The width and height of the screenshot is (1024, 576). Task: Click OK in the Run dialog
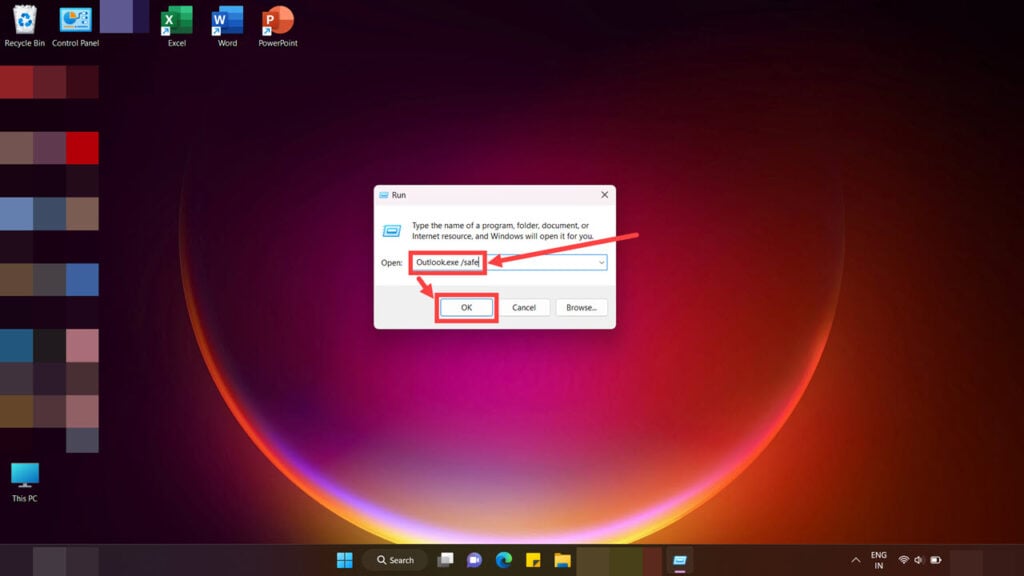[x=466, y=308]
